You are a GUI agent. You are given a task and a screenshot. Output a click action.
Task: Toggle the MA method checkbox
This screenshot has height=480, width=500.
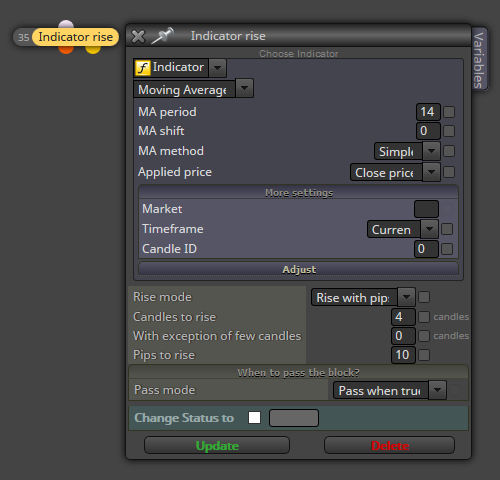click(449, 151)
